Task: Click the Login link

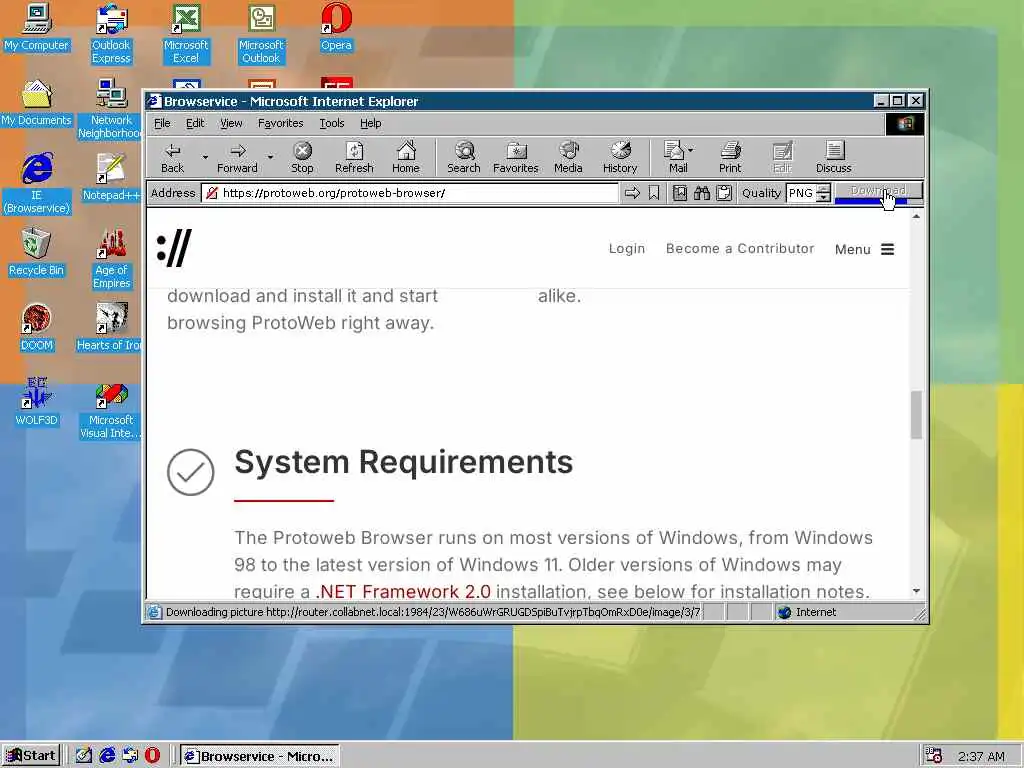Action: click(x=626, y=249)
